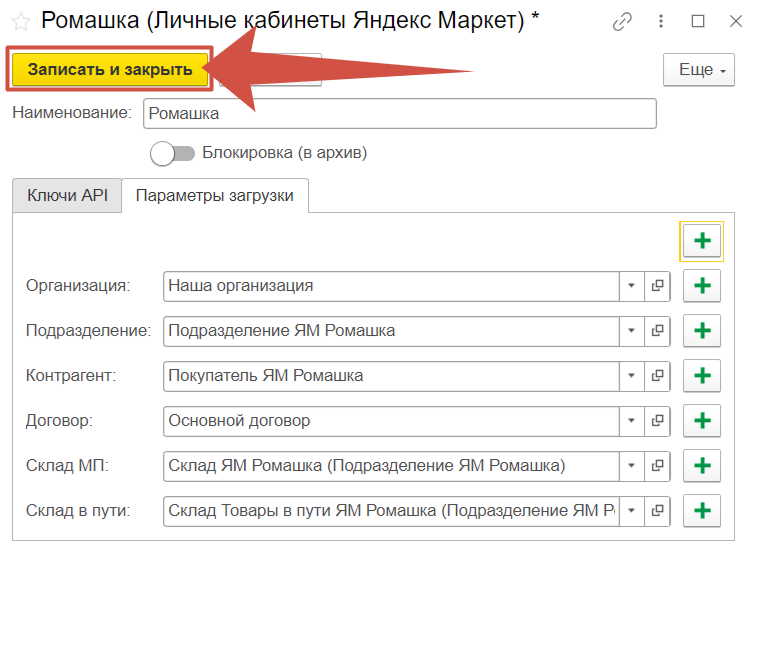Viewport: 760px width, 660px height.
Task: Add to favorites with the star icon
Action: coord(20,21)
